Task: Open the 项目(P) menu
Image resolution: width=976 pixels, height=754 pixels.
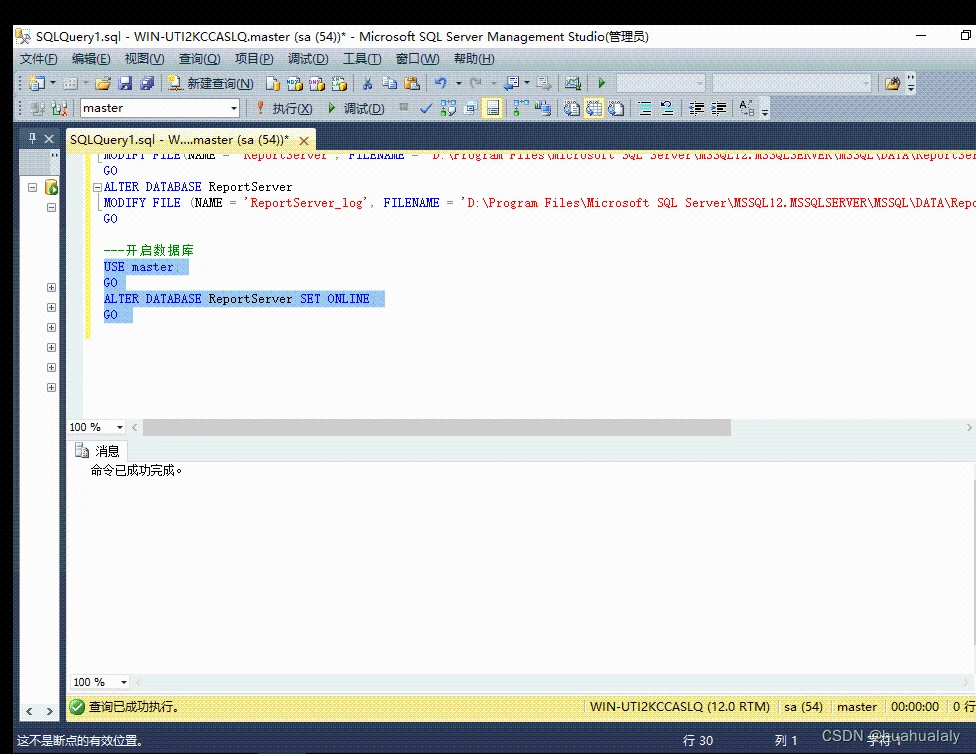Action: click(x=254, y=59)
